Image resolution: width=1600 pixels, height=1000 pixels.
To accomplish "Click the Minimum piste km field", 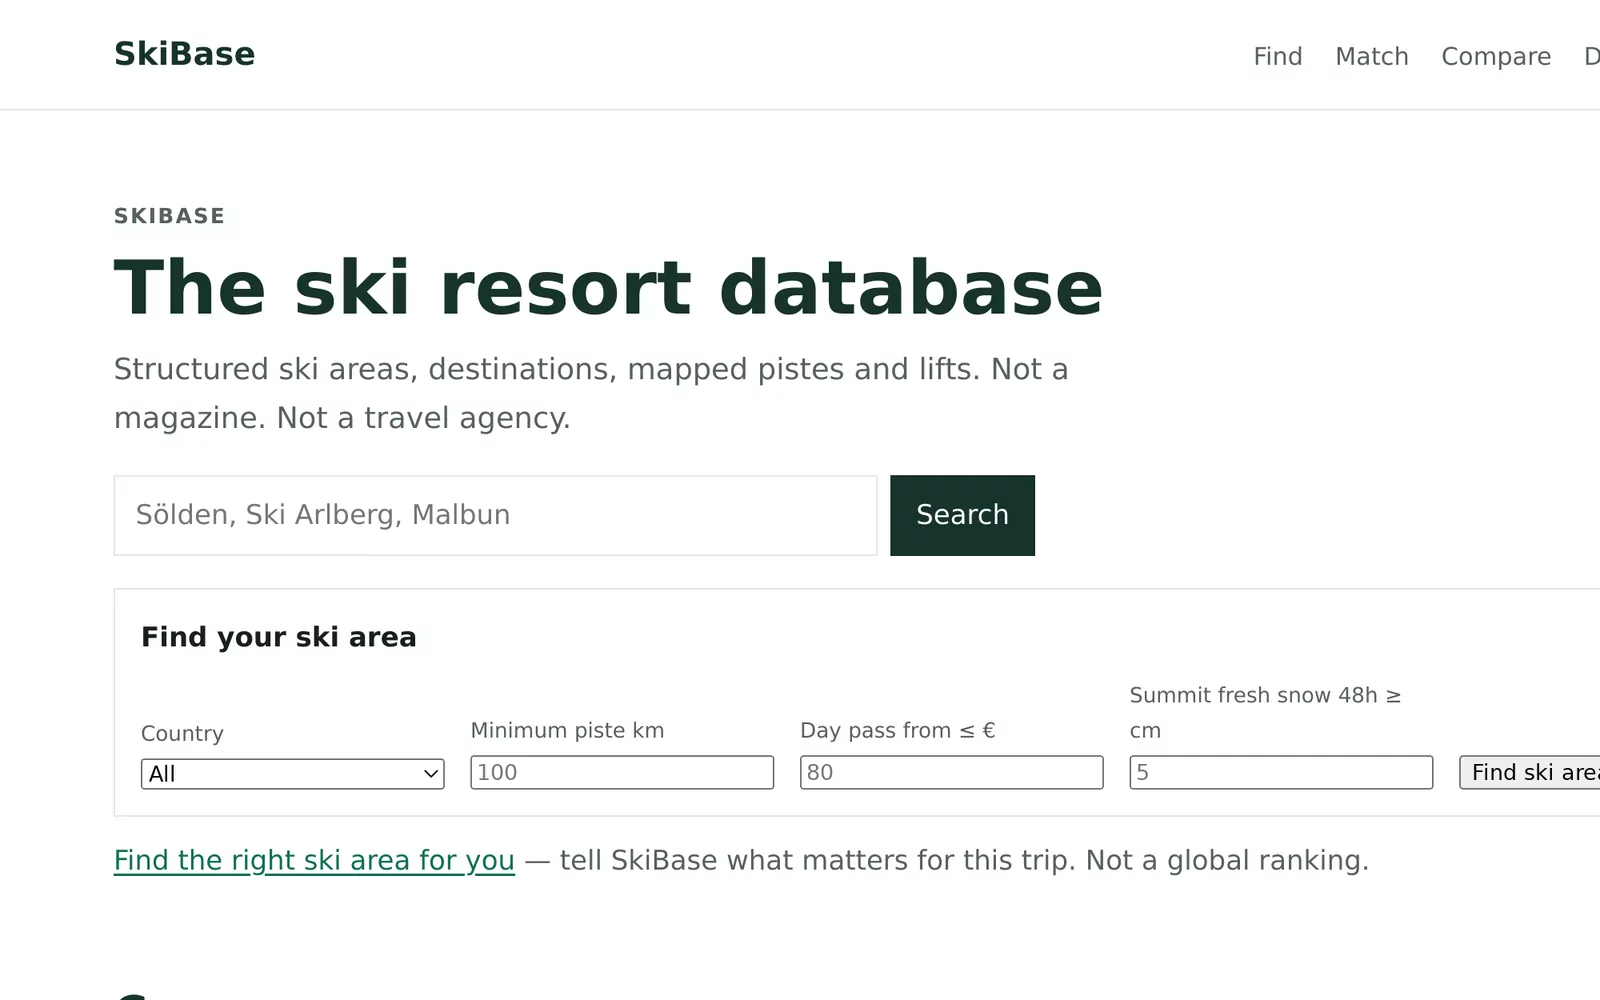I will [622, 772].
